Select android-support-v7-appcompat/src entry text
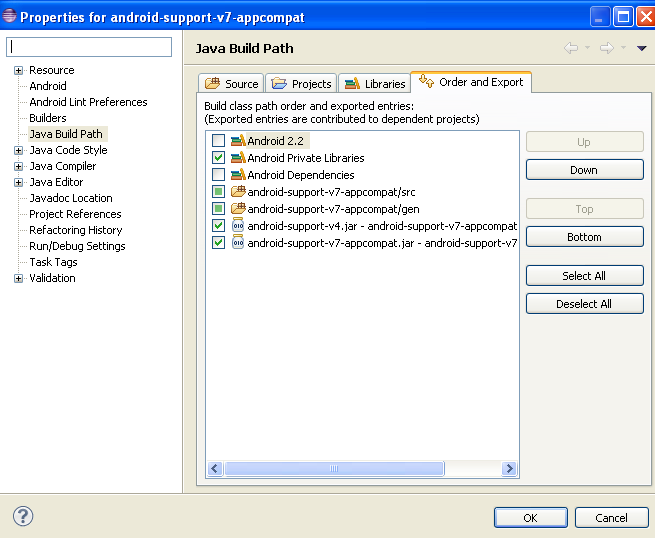Screen dimensions: 655x538 coord(331,192)
